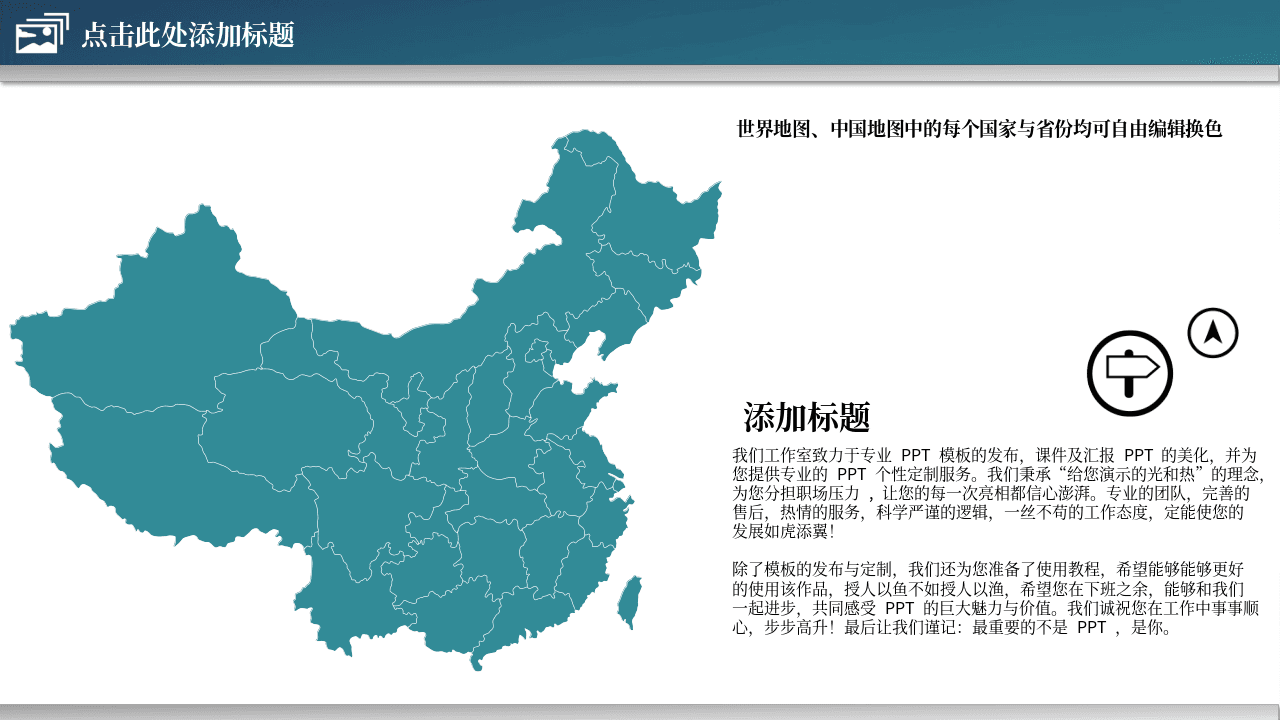The width and height of the screenshot is (1280, 720).
Task: Click the picture icon in the header
Action: (43, 33)
